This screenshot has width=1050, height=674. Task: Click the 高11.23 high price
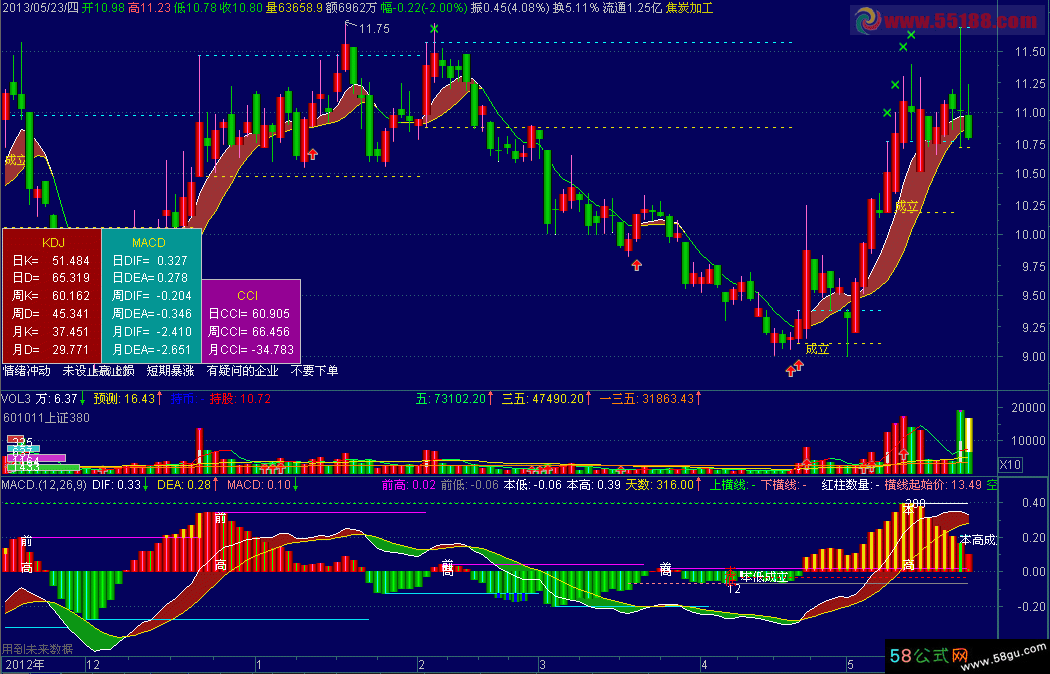tap(149, 8)
